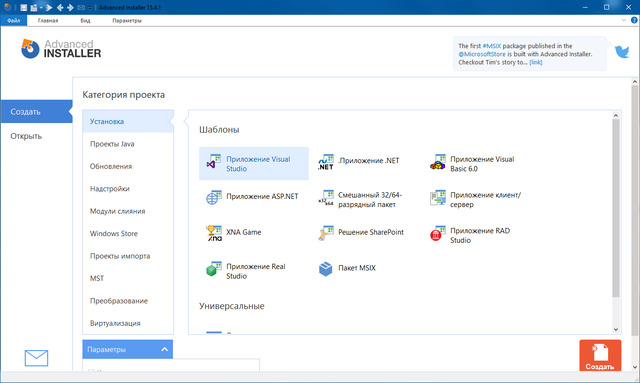This screenshot has height=383, width=640.
Task: Select the XNA Game trophy icon
Action: pyautogui.click(x=213, y=233)
